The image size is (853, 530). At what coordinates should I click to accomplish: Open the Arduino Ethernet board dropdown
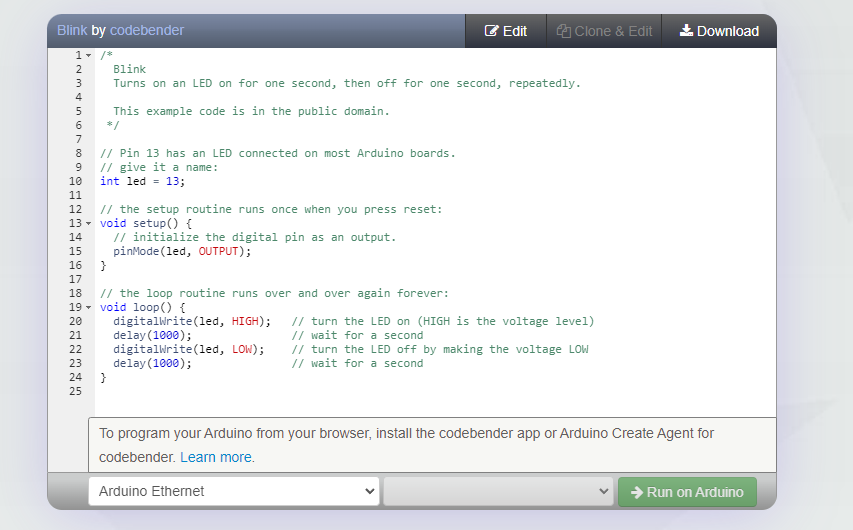click(x=234, y=491)
